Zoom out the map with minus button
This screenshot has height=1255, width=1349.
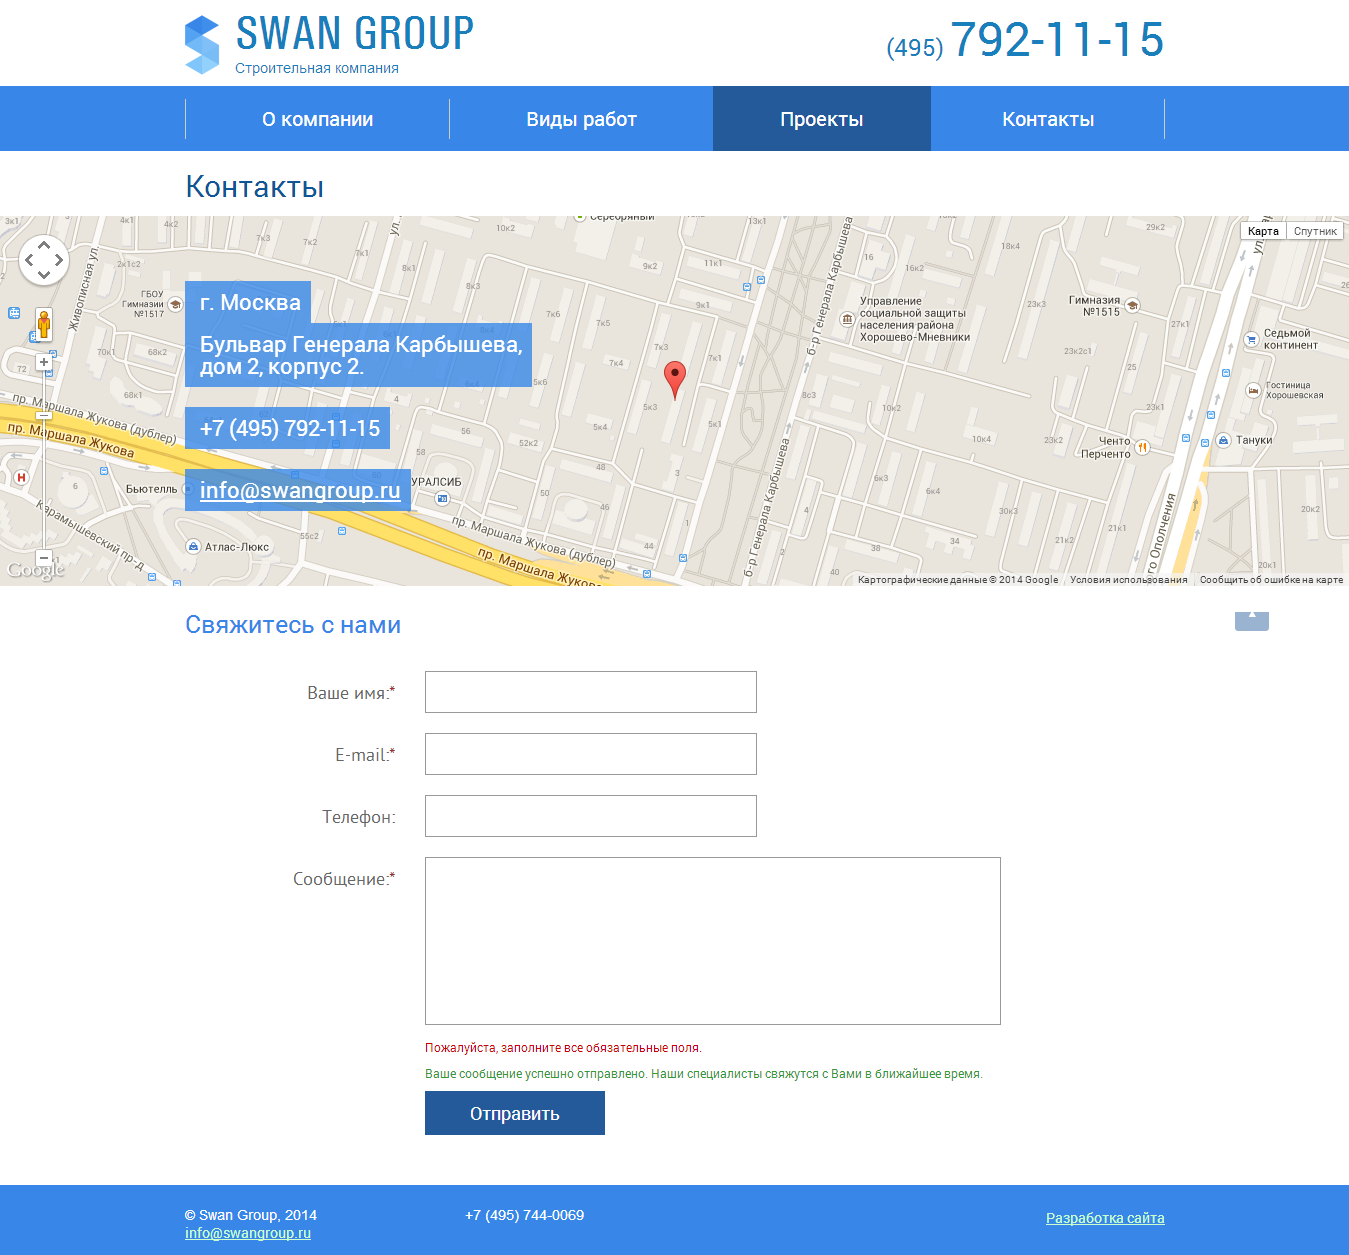pos(44,557)
